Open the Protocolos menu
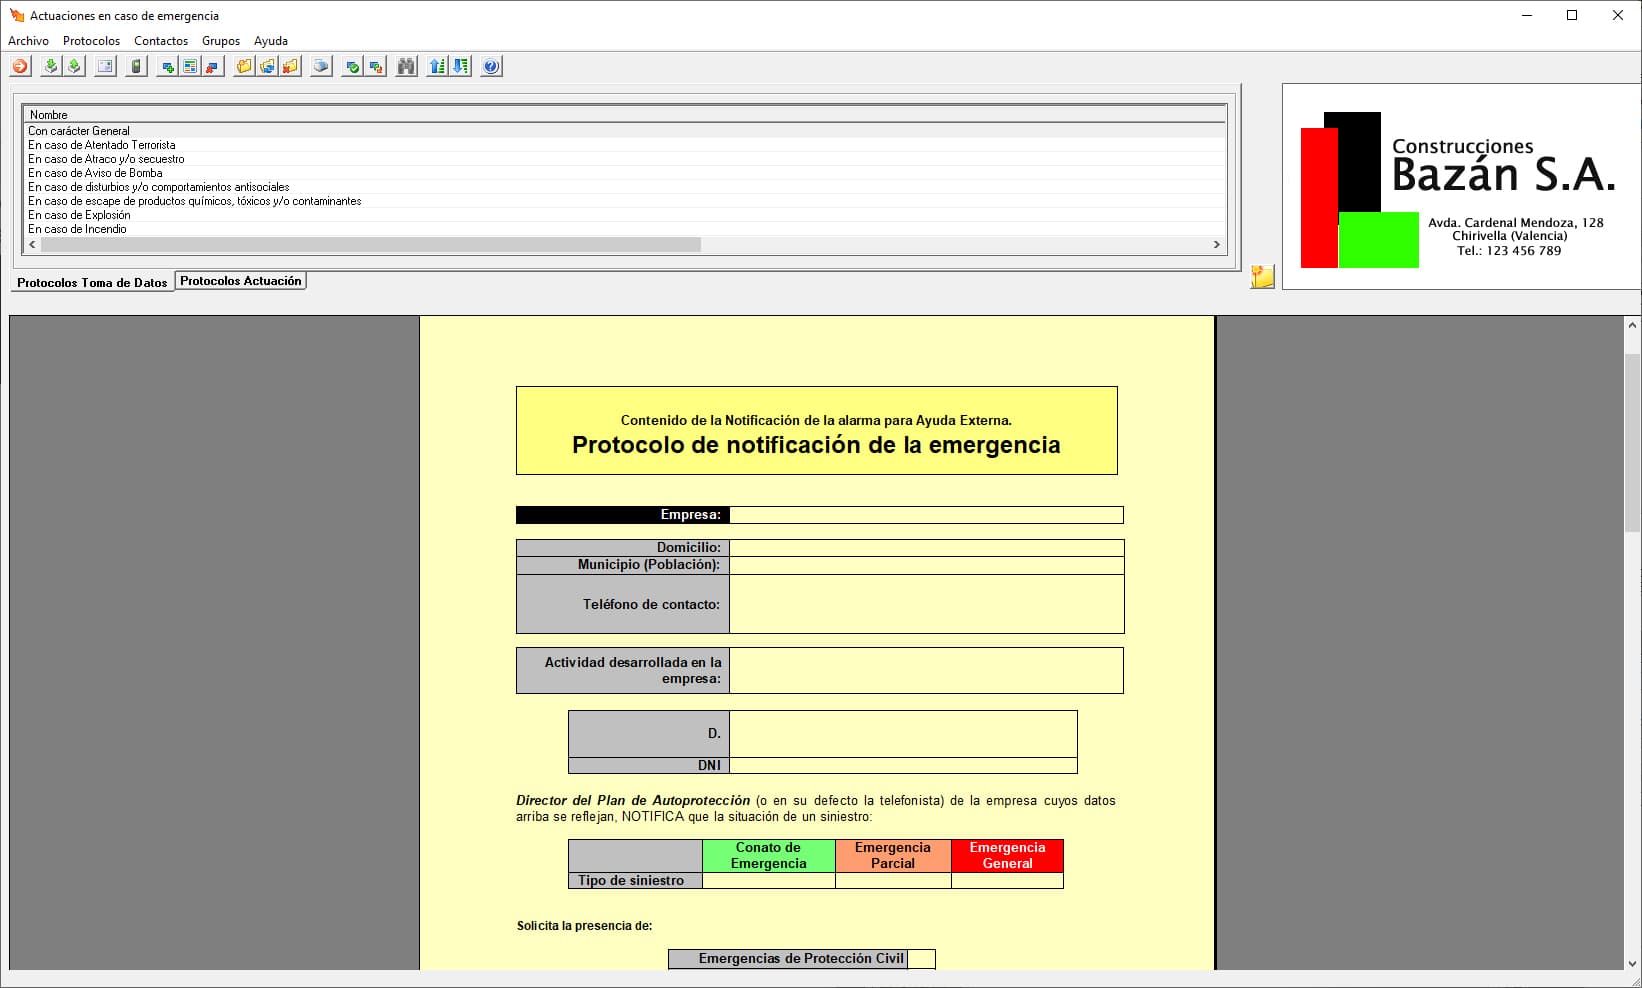The image size is (1642, 988). click(91, 41)
